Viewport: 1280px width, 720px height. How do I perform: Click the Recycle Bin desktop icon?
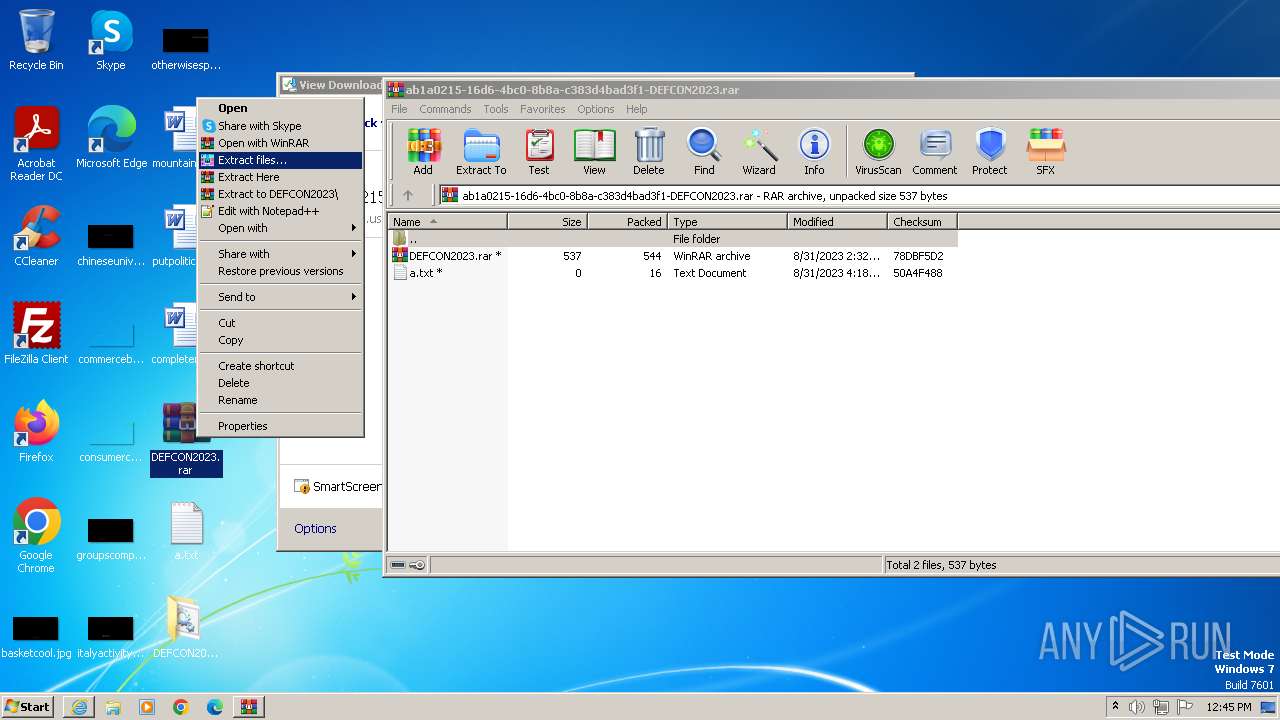tap(36, 40)
